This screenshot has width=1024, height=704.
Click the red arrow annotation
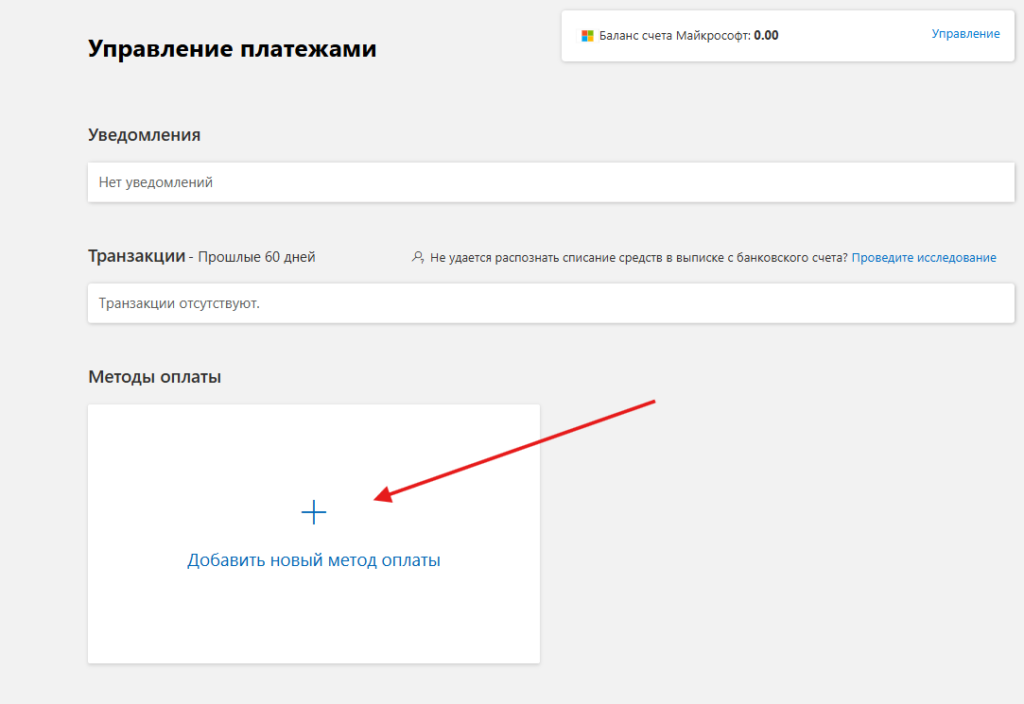(x=520, y=448)
